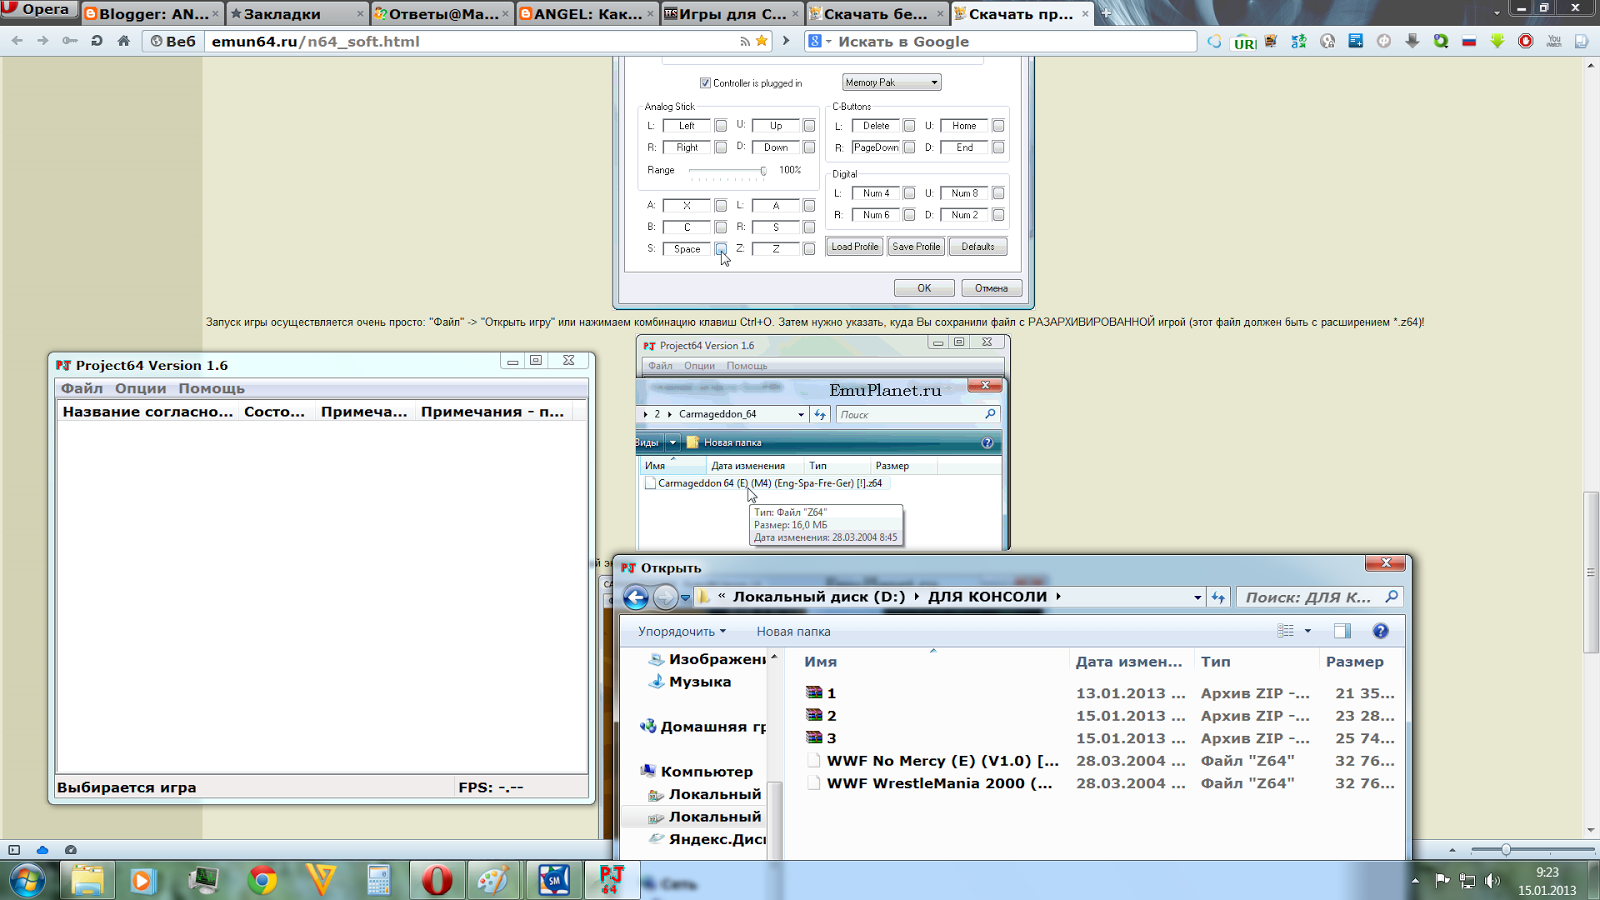Image resolution: width=1600 pixels, height=900 pixels.
Task: Click the Opera Link cloud status icon
Action: (x=42, y=850)
